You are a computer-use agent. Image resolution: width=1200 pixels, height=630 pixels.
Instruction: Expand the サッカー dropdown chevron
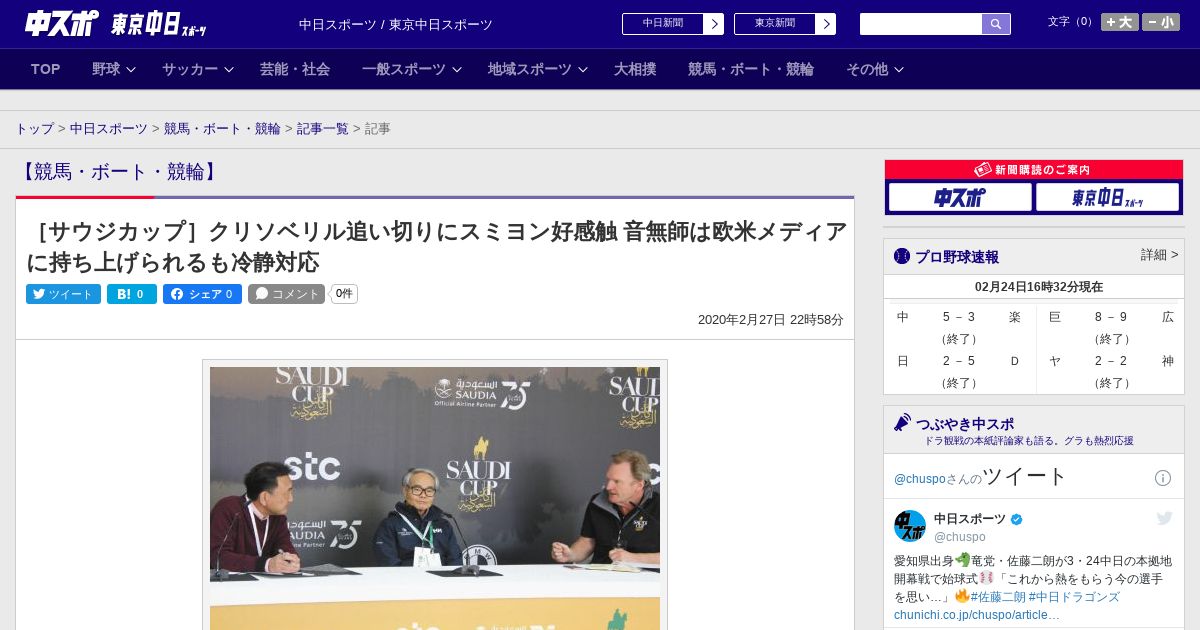[x=229, y=69]
